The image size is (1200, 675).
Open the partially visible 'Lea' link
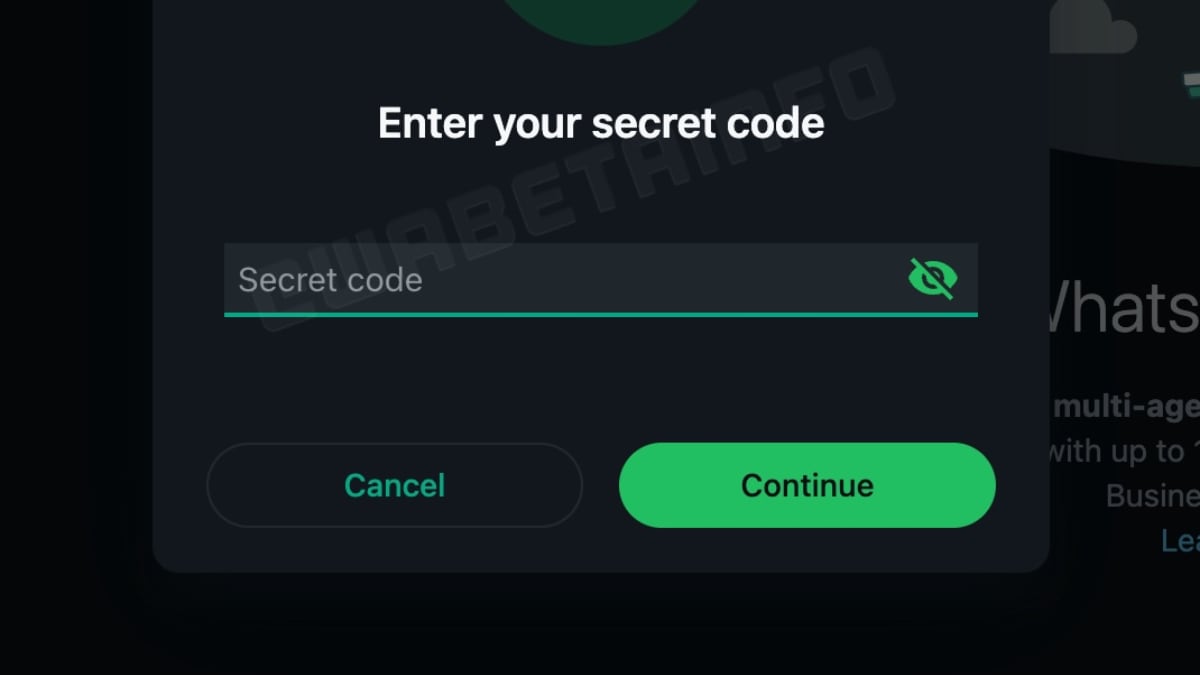(1180, 540)
